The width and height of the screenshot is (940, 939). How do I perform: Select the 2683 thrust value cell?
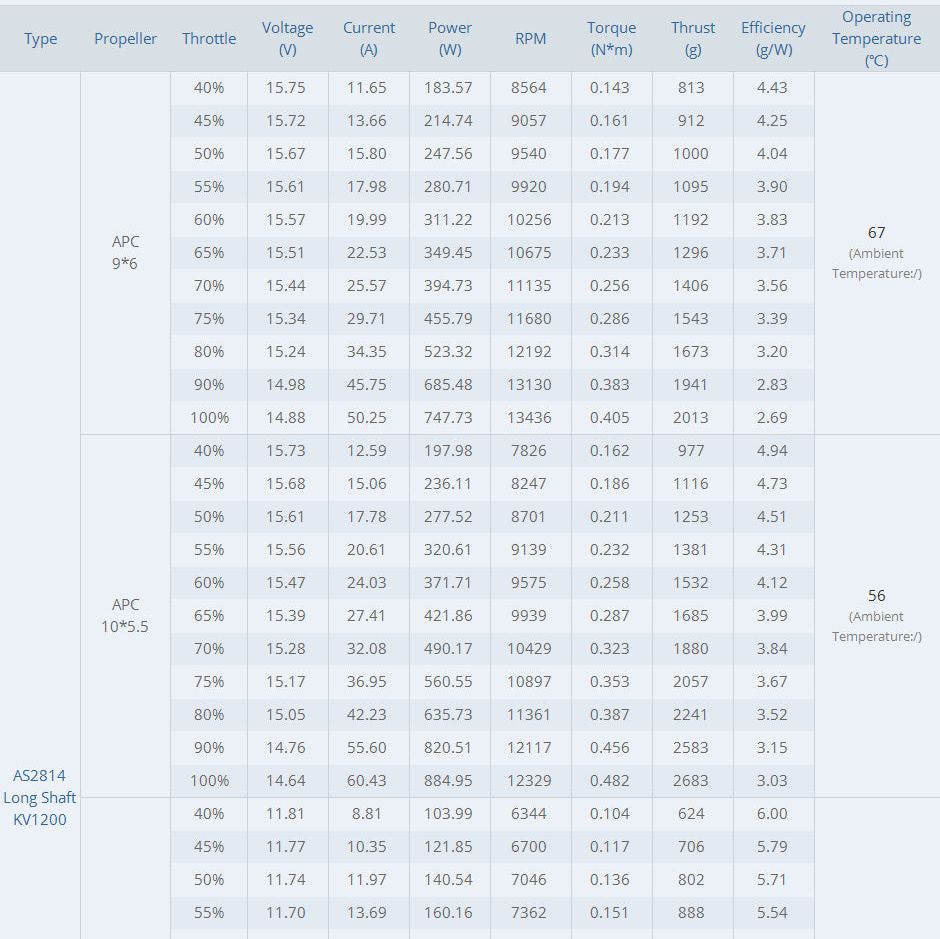pyautogui.click(x=691, y=781)
